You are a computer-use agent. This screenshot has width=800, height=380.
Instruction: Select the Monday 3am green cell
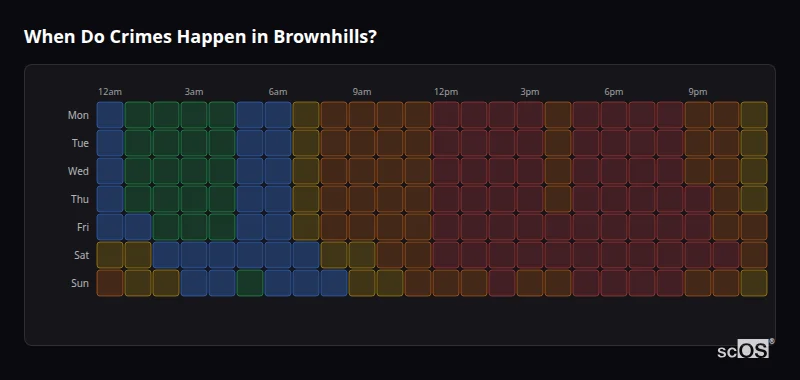tap(194, 115)
